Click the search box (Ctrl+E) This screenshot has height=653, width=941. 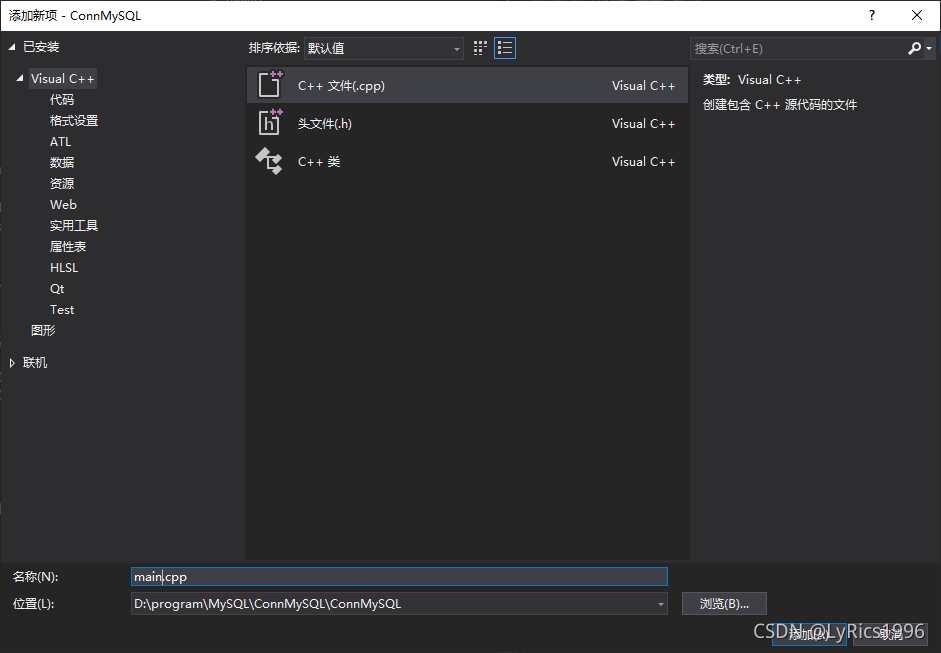tap(798, 49)
